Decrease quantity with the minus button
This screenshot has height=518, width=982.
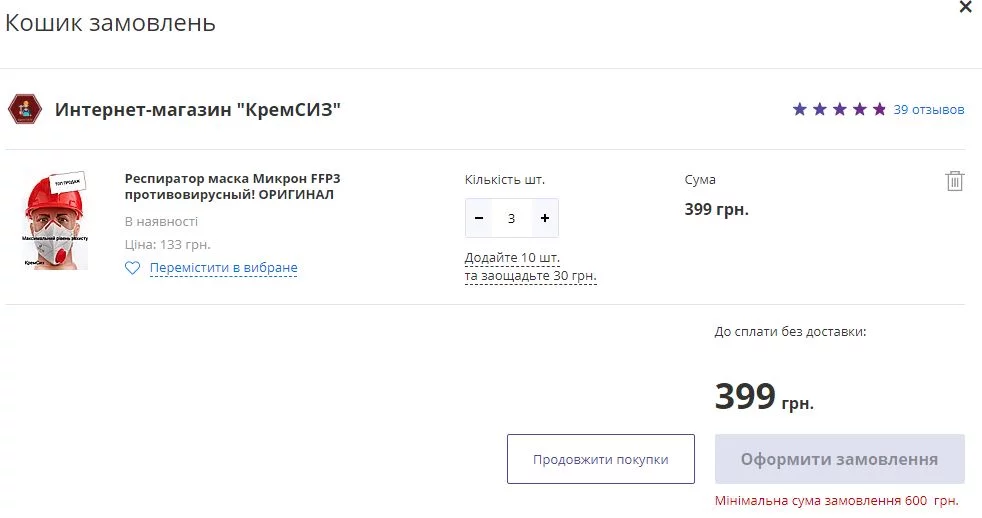[479, 218]
